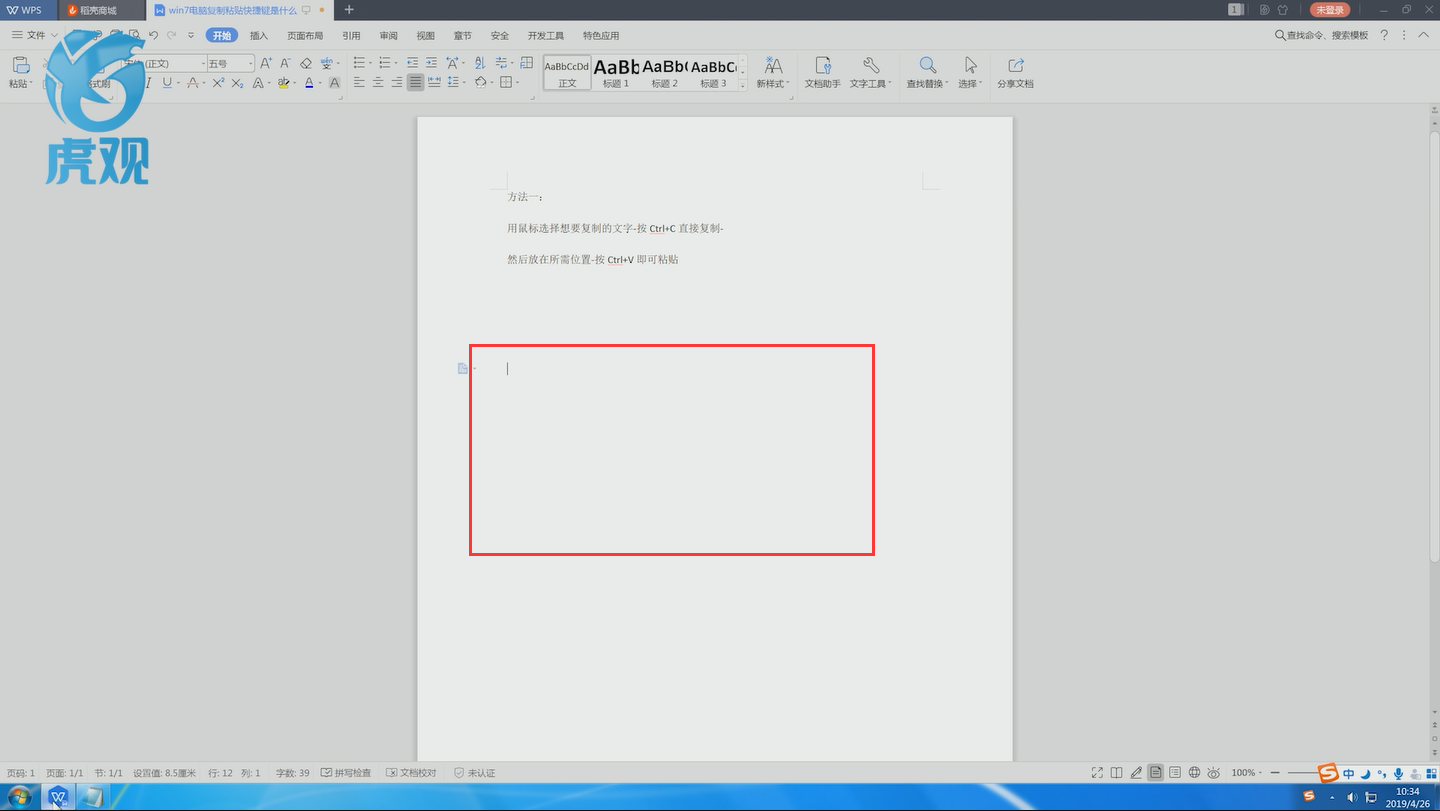The image size is (1440, 811).
Task: Click the Redo arrow in quick access bar
Action: [x=172, y=35]
